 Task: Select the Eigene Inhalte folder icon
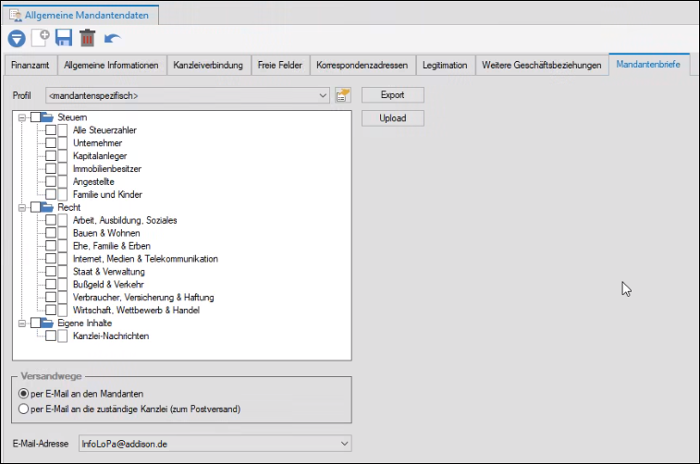click(47, 323)
